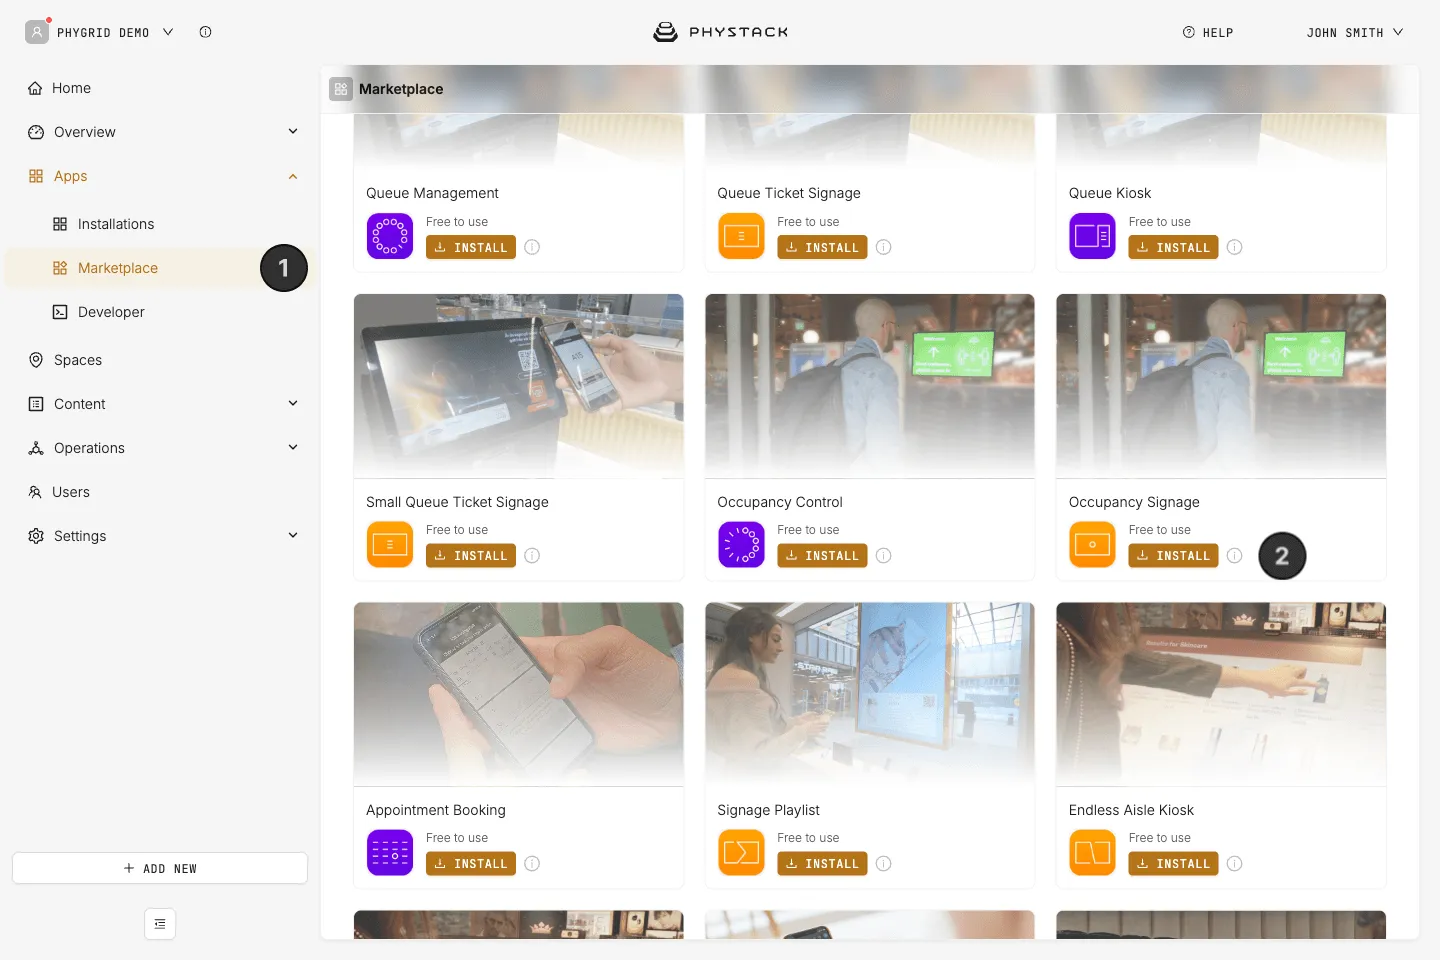Viewport: 1440px width, 960px height.
Task: Open Help from the top bar
Action: pyautogui.click(x=1208, y=32)
